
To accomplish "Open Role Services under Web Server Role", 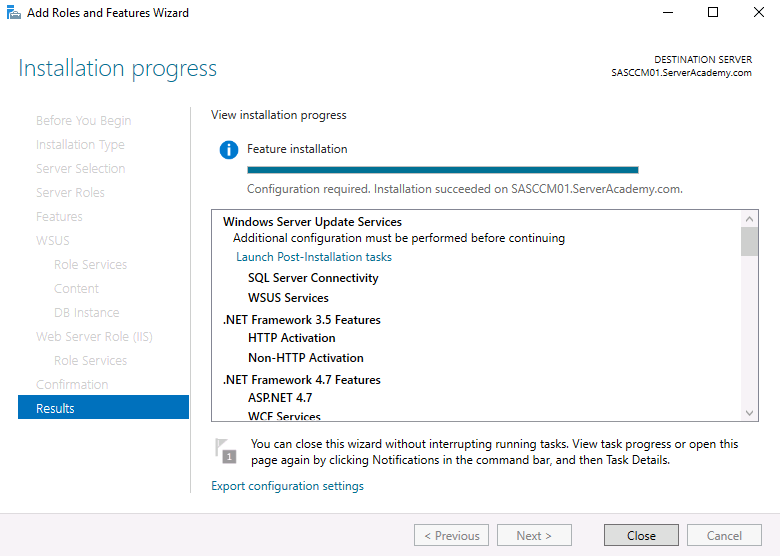I will (91, 361).
